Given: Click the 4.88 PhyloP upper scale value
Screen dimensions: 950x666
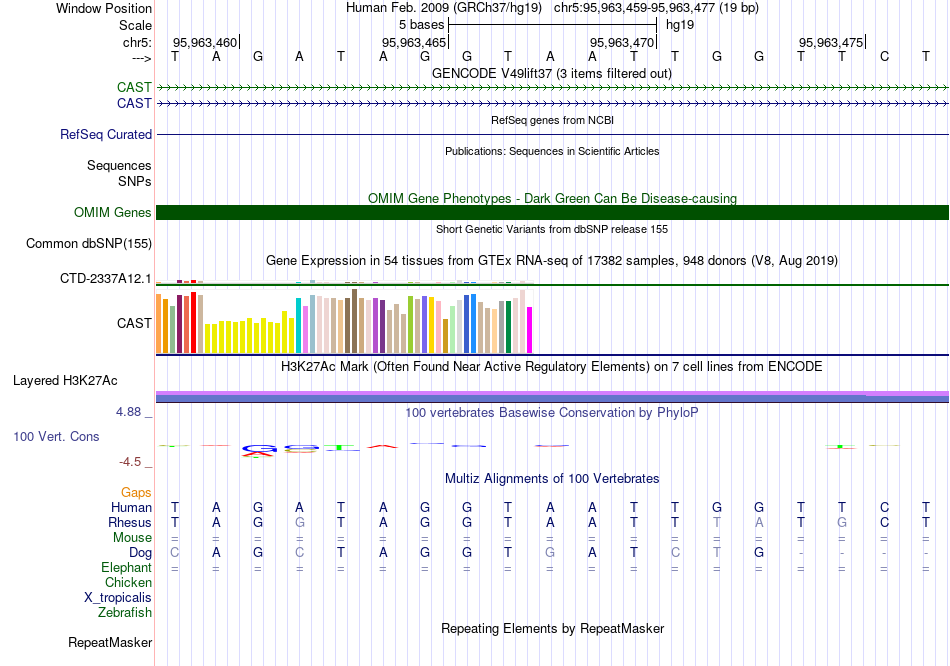Looking at the screenshot, I should [x=128, y=412].
